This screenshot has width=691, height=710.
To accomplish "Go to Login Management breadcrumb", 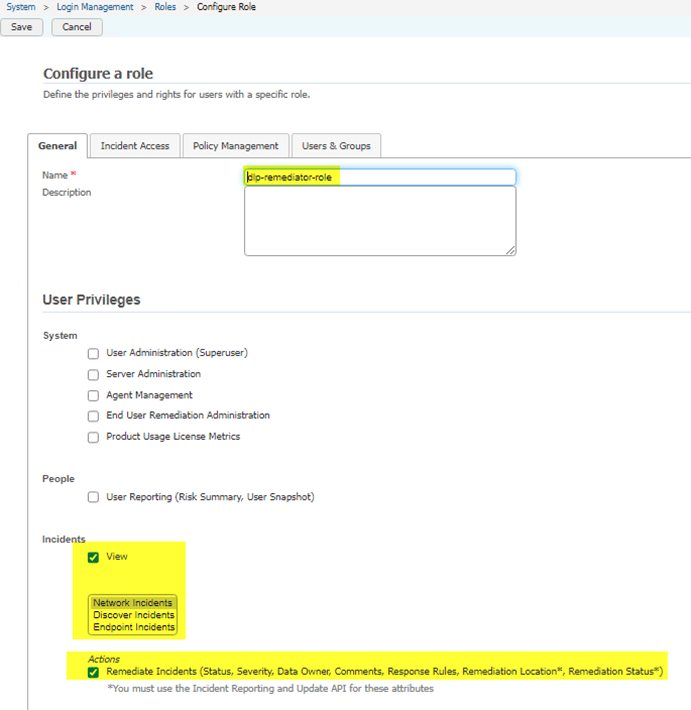I will point(95,7).
